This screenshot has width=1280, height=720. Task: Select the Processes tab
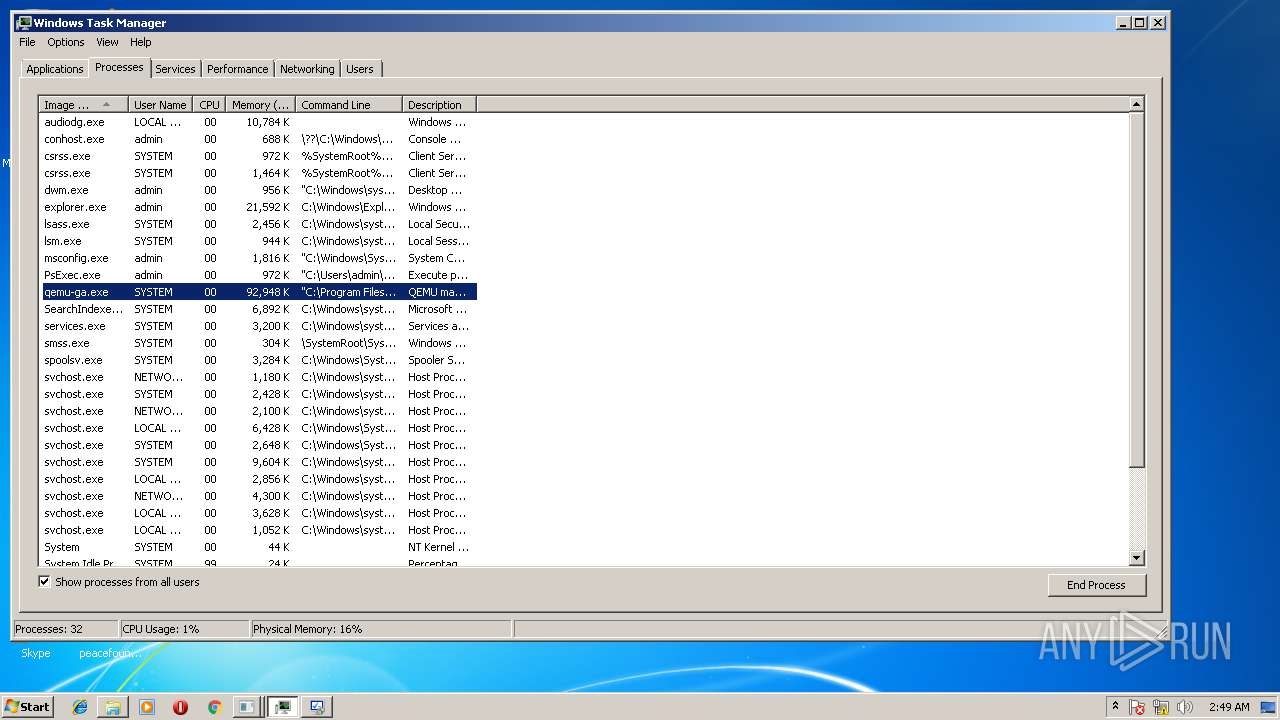119,67
